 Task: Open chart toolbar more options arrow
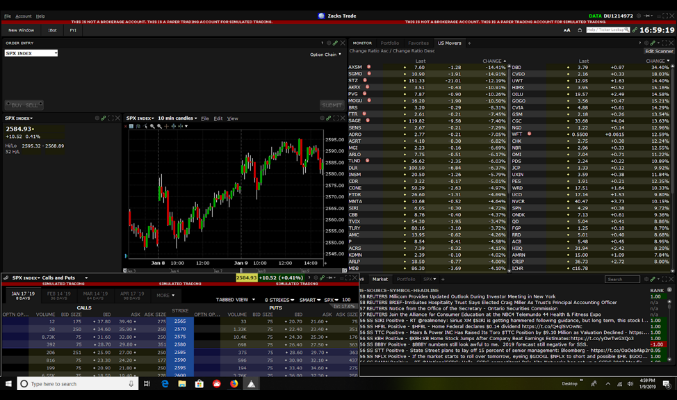tap(186, 126)
